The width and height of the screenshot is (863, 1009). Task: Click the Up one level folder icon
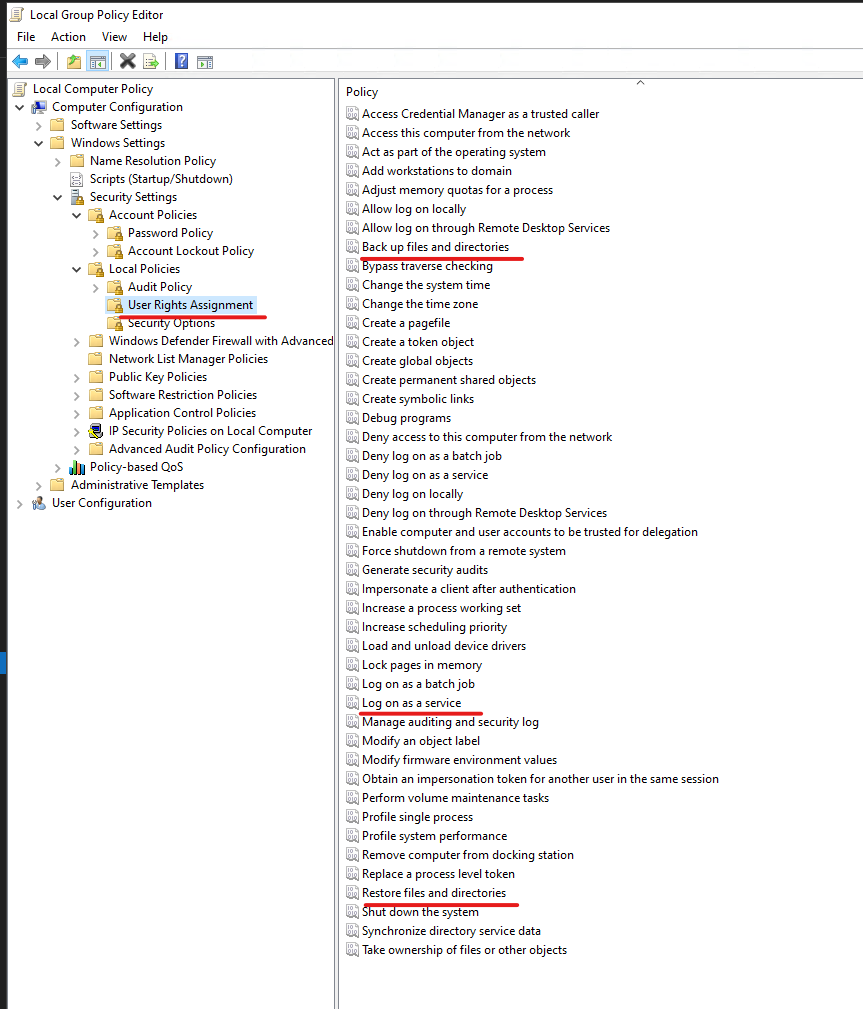pos(74,62)
